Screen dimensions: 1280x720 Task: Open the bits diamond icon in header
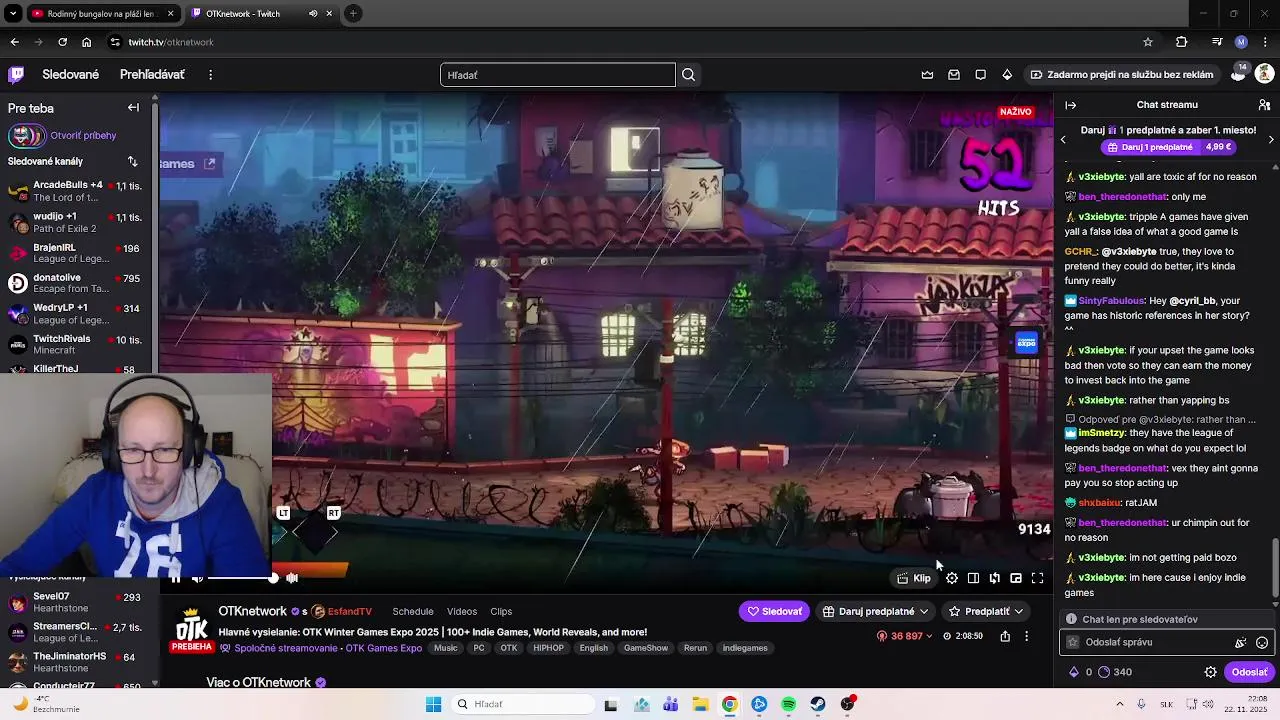pos(1007,75)
